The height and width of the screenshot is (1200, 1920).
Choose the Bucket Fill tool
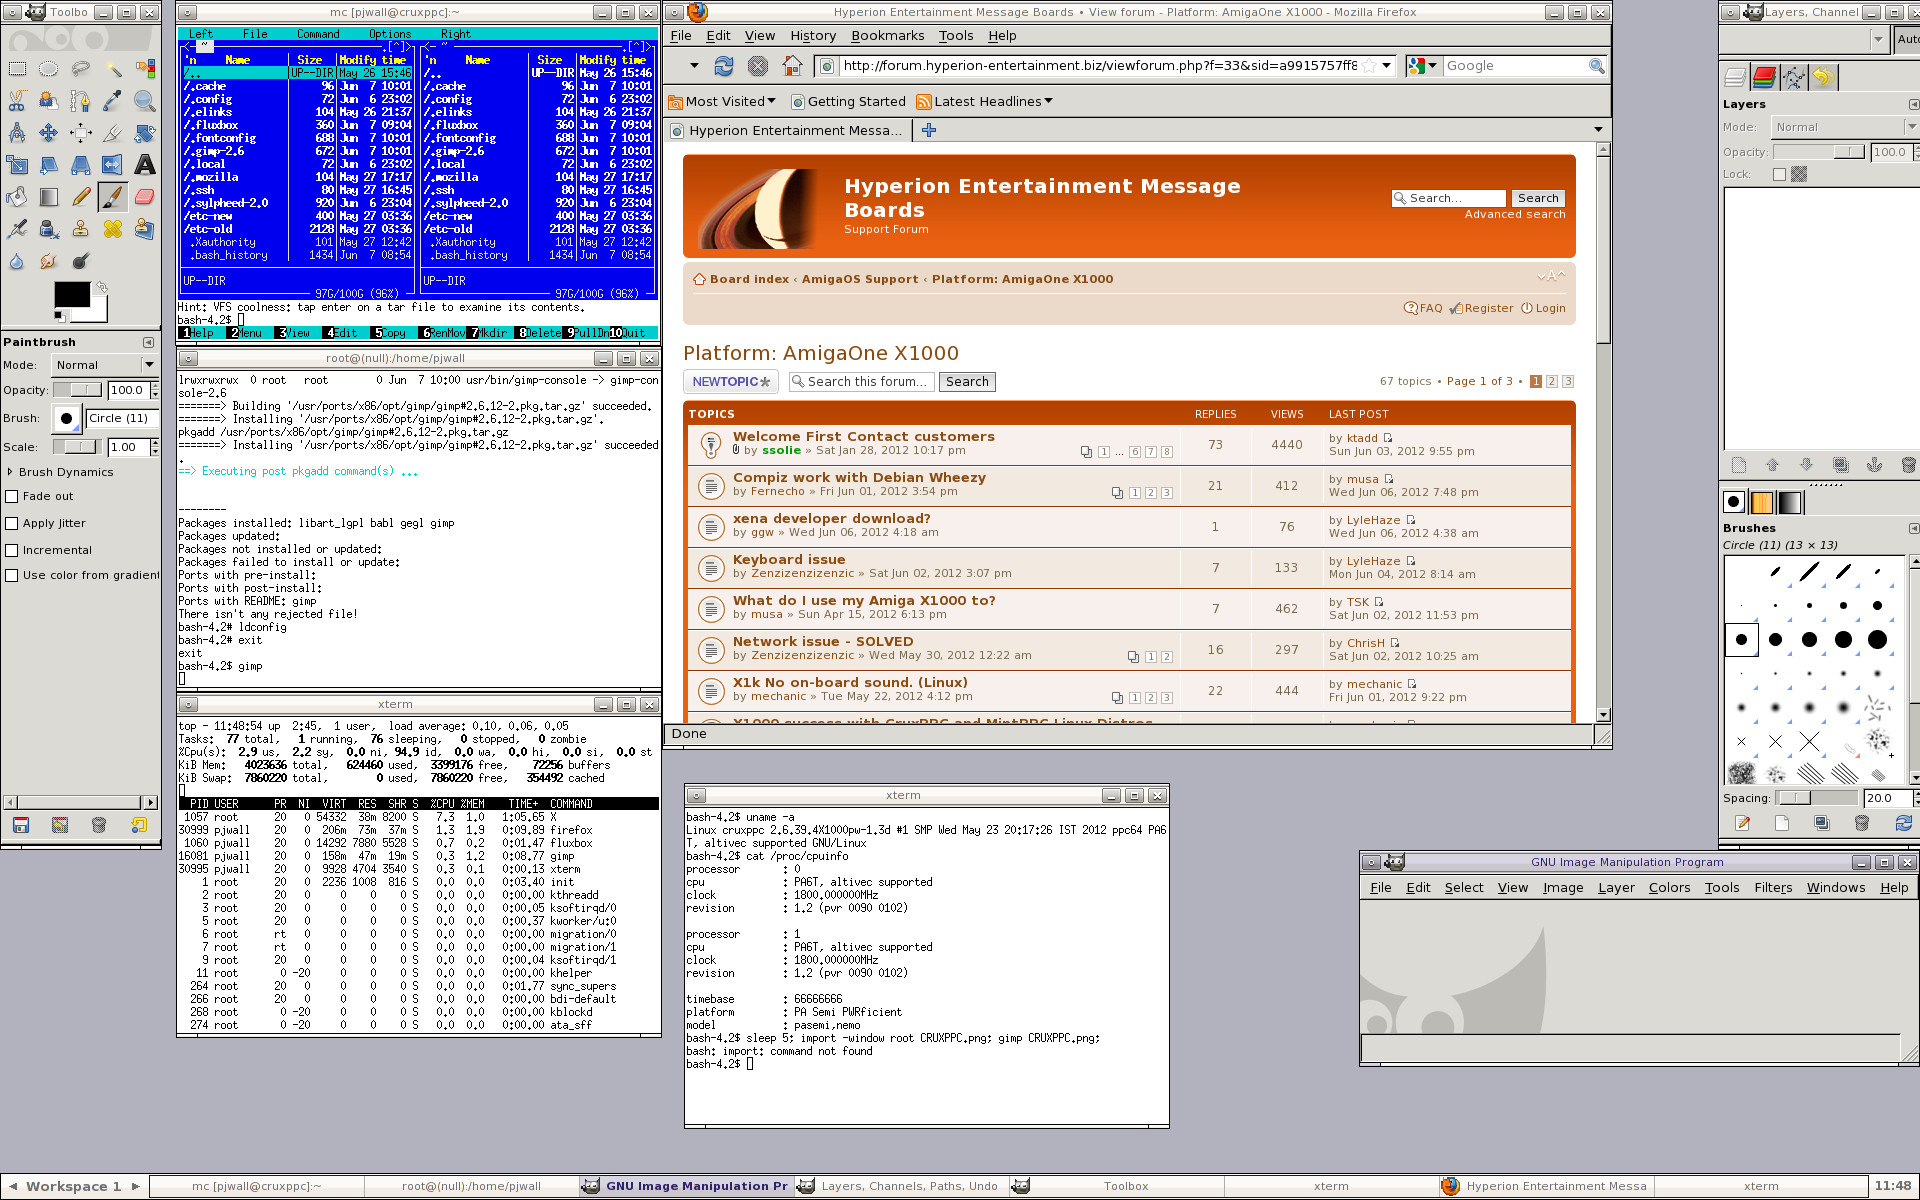coord(17,197)
